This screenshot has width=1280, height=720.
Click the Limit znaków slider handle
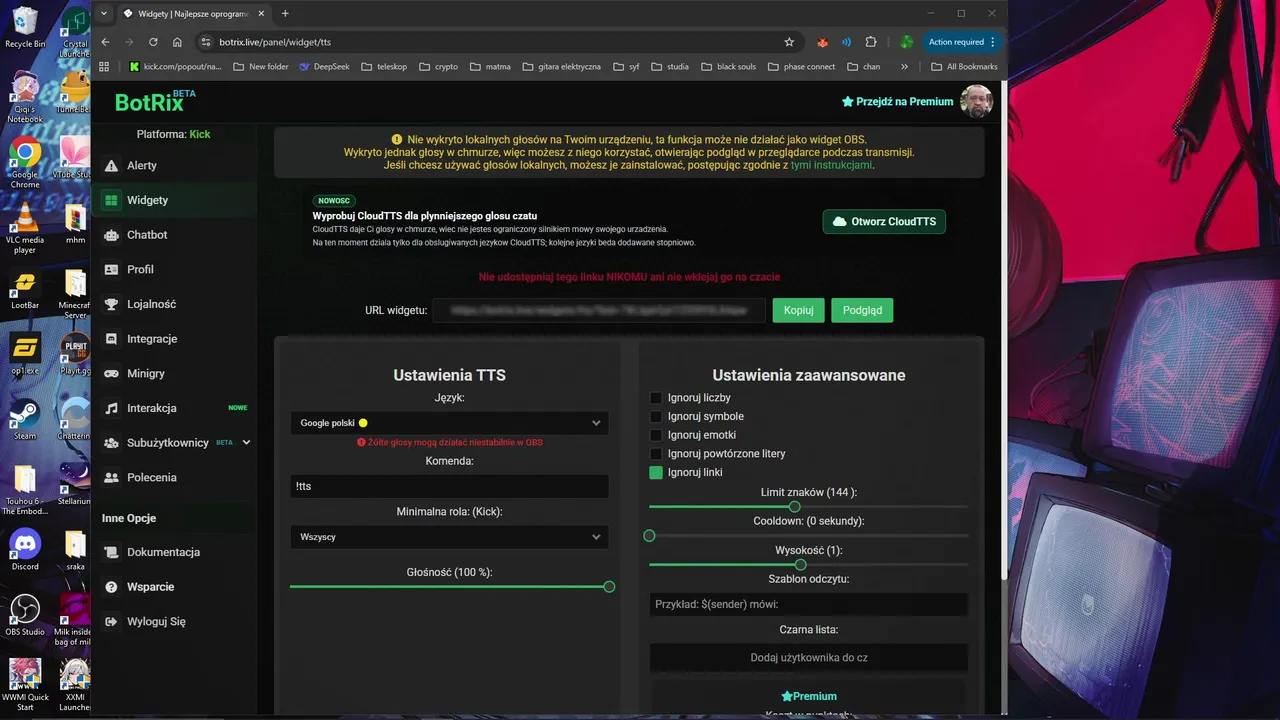[795, 507]
